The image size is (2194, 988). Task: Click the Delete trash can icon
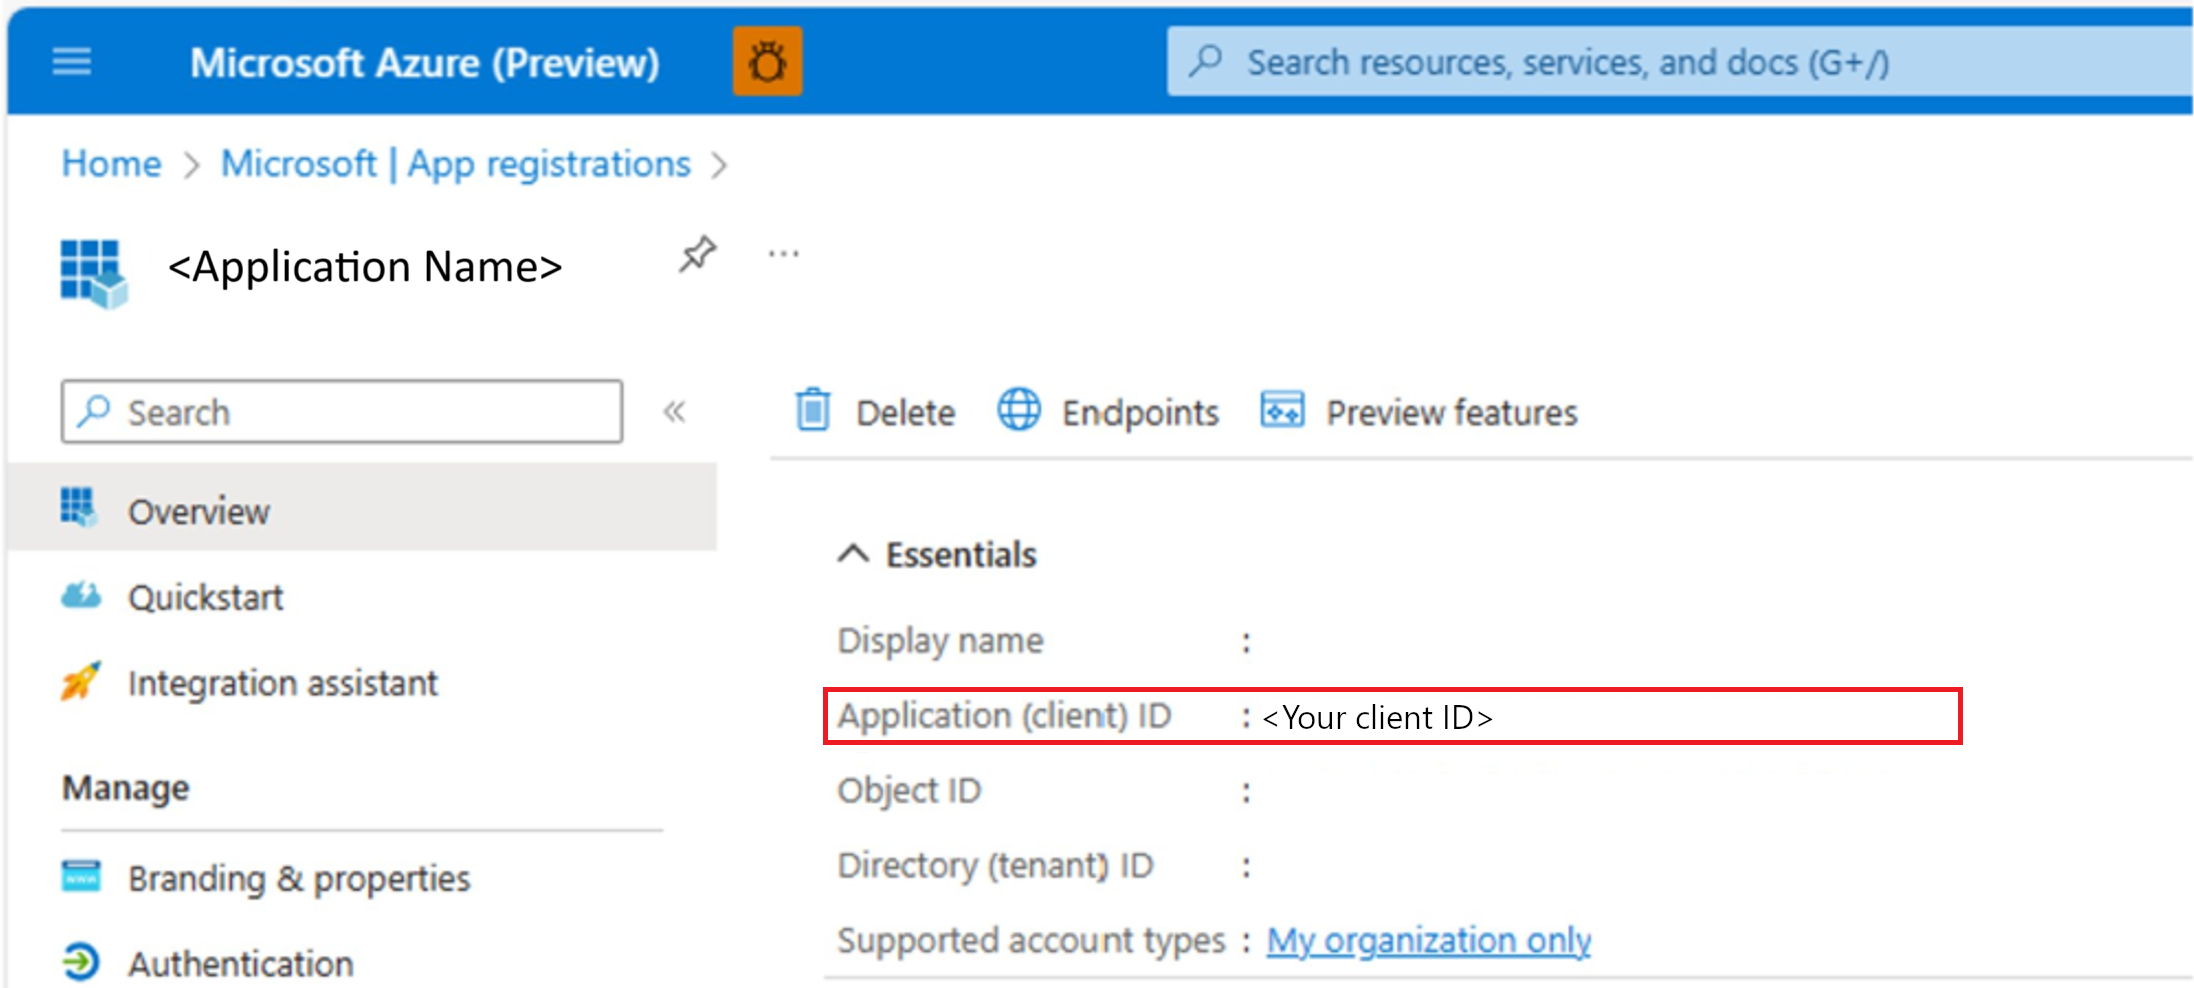(x=813, y=411)
